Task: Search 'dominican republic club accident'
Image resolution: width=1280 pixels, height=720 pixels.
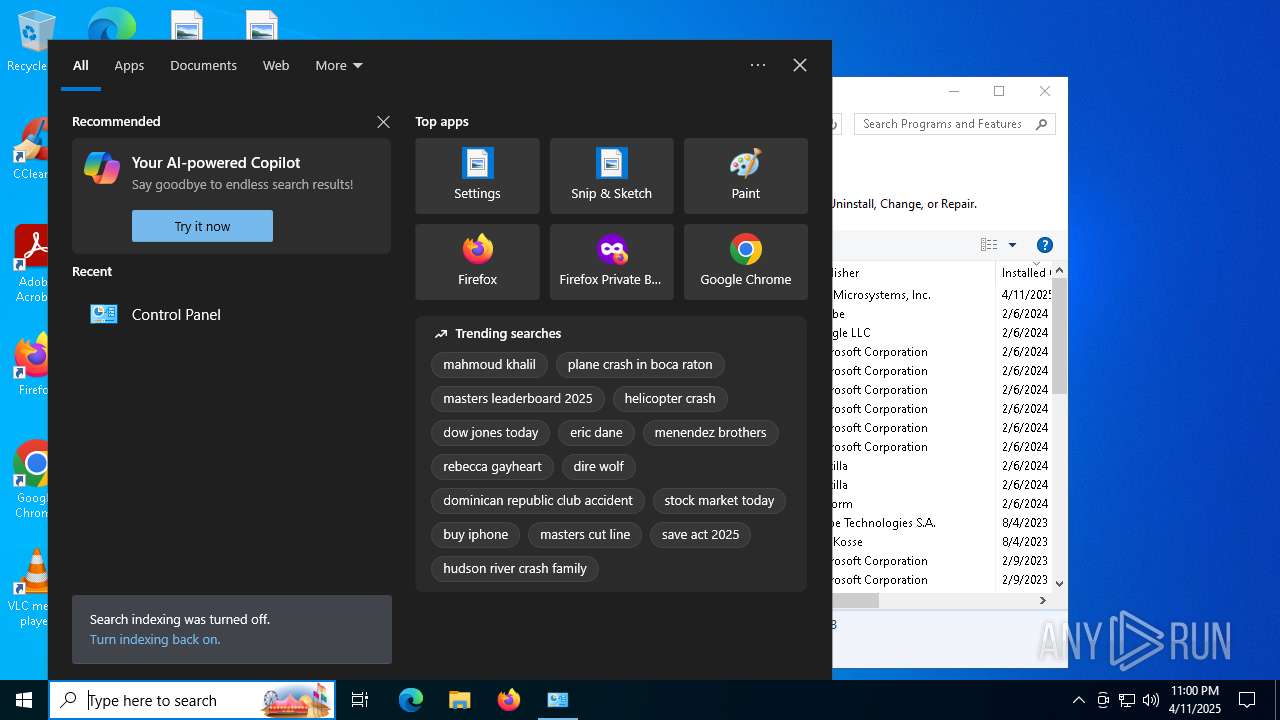Action: point(538,501)
